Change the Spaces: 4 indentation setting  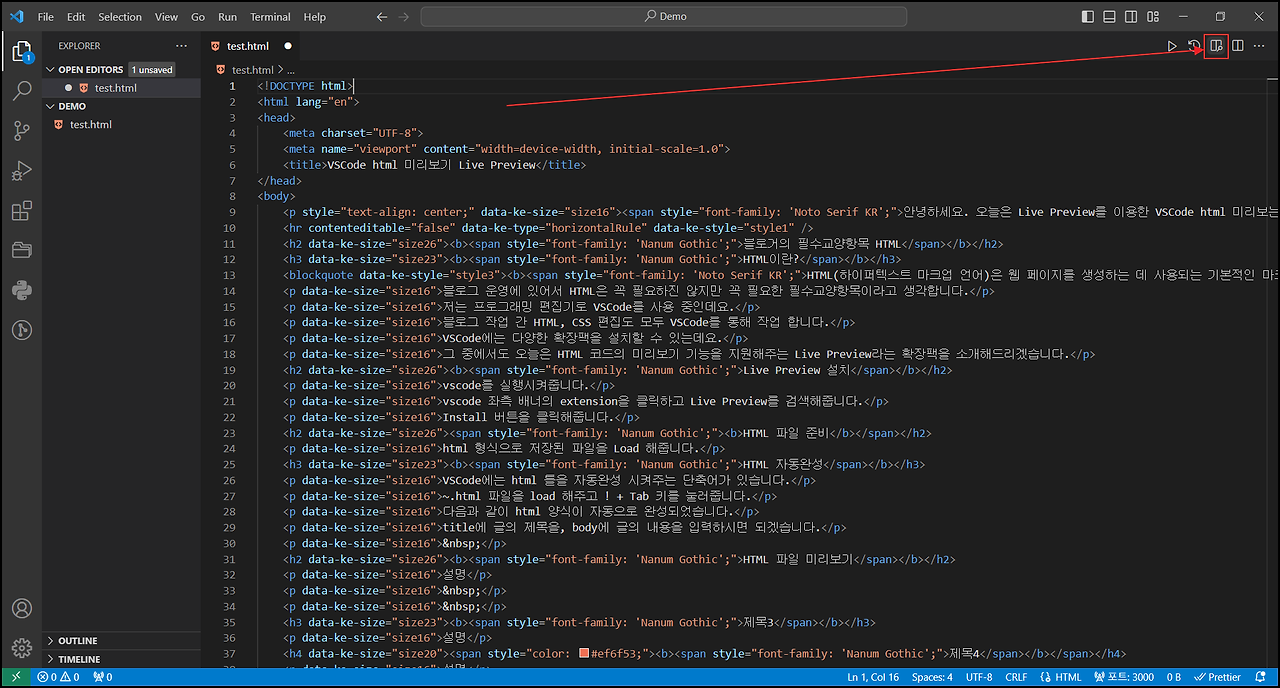coord(932,676)
